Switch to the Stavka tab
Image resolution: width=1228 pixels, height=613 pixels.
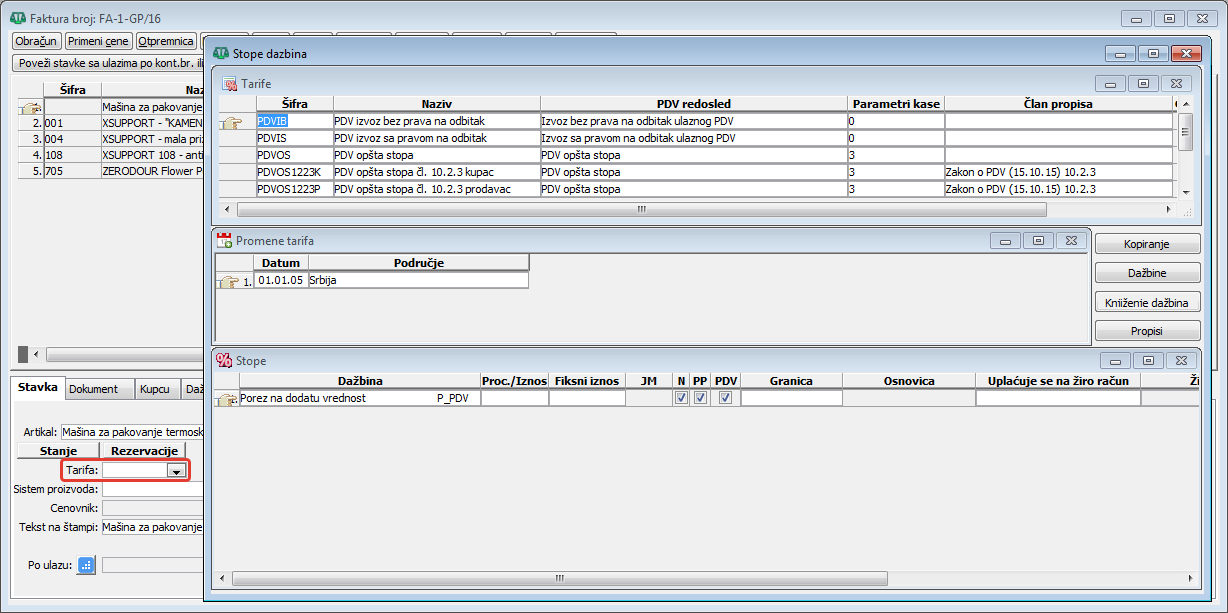click(x=39, y=389)
